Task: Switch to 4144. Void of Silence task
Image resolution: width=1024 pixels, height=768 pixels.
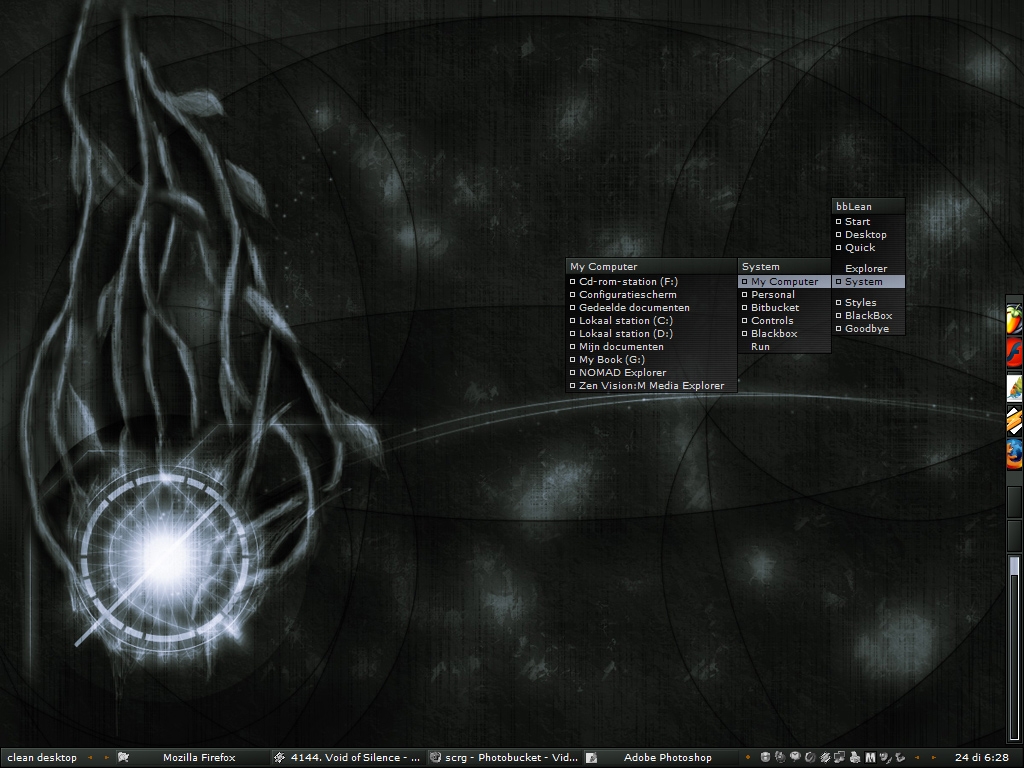Action: coord(347,758)
